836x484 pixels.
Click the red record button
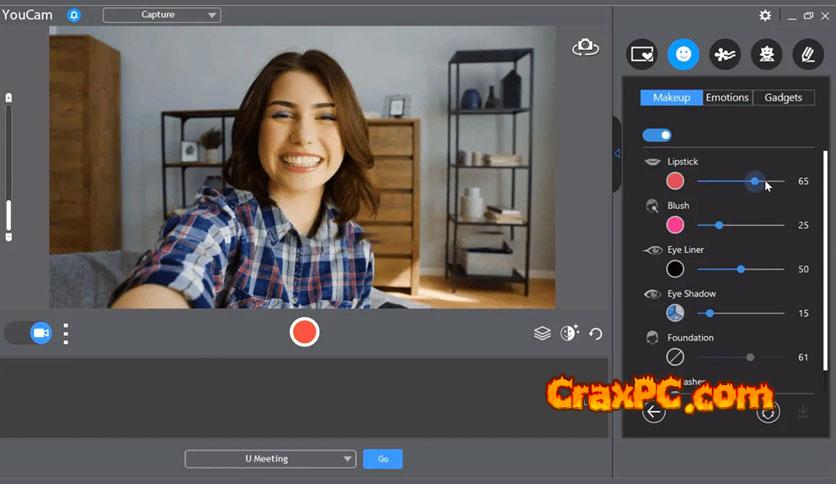305,332
